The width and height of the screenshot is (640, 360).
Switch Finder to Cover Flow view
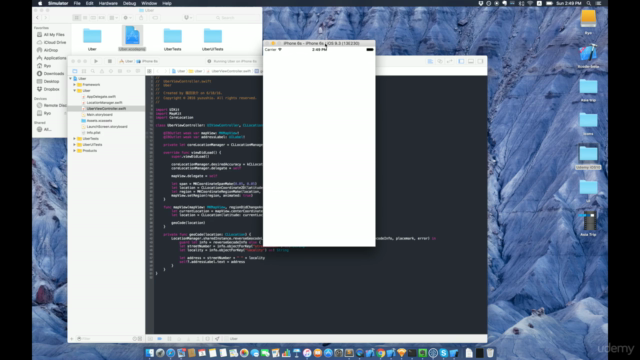[102, 18]
